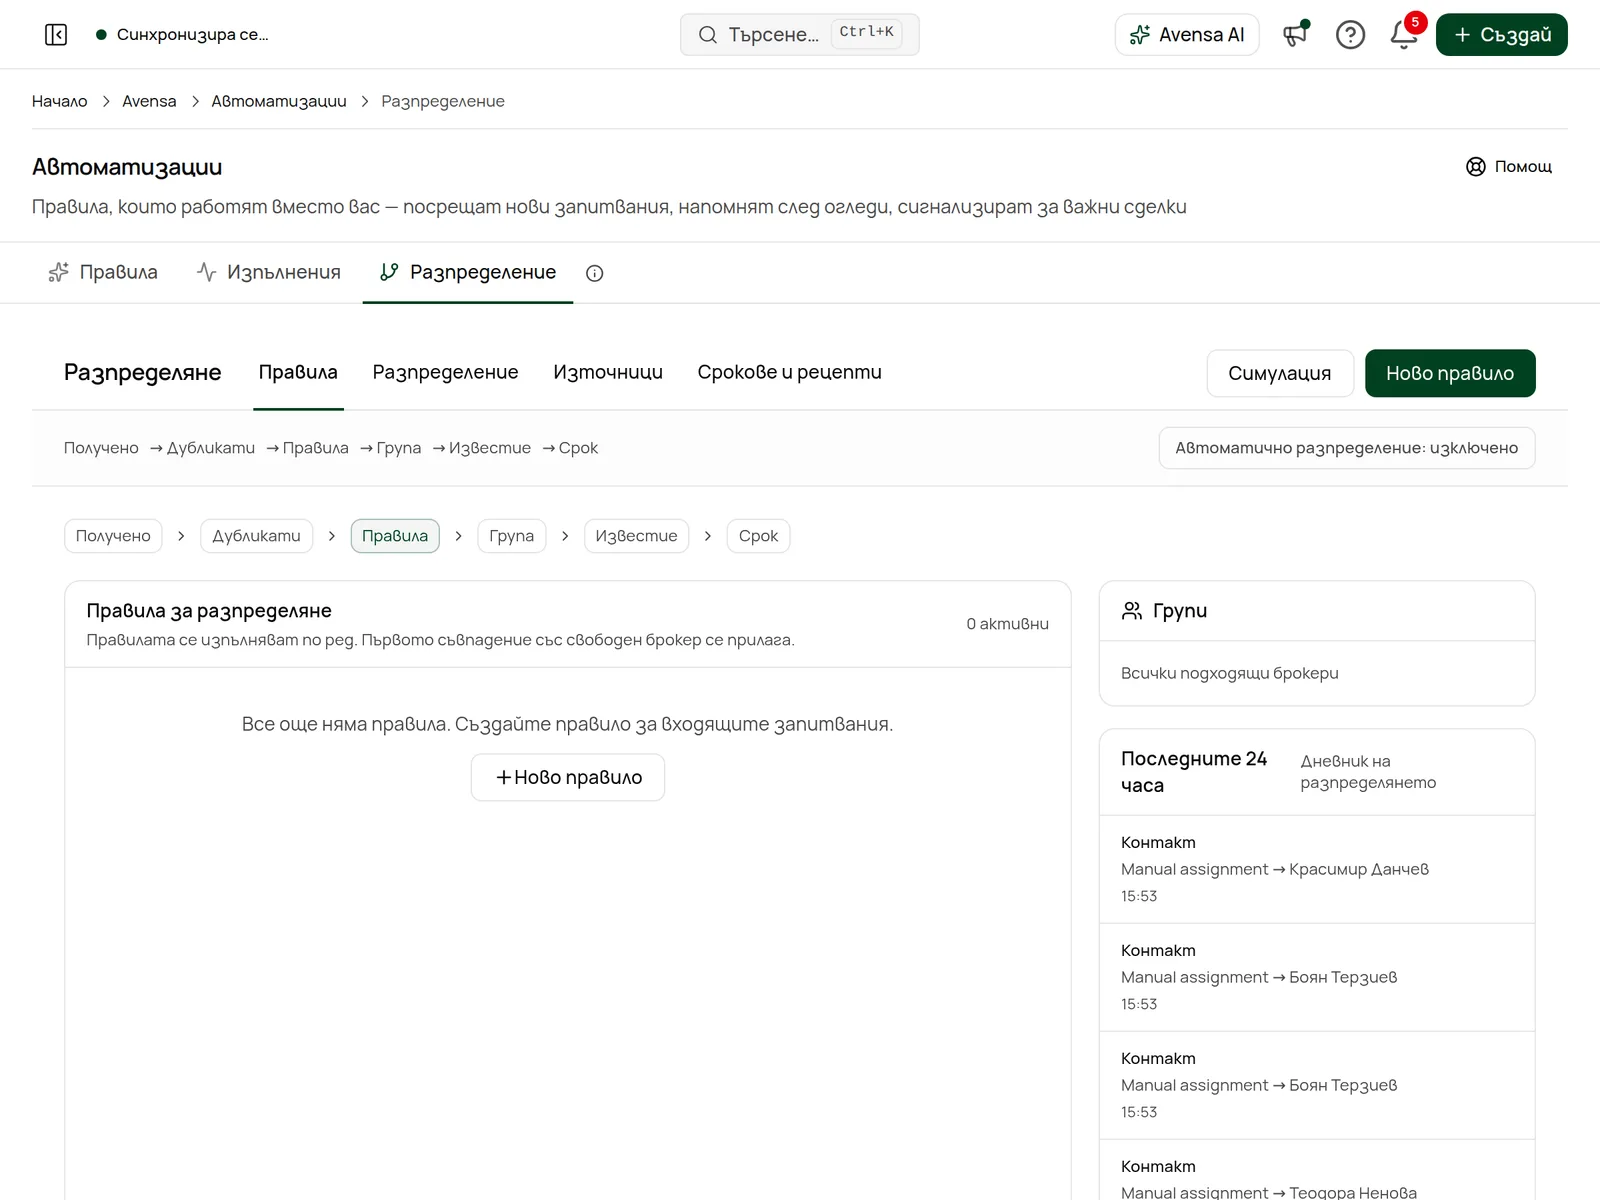Click the Разпределяне section heading

pos(142,372)
